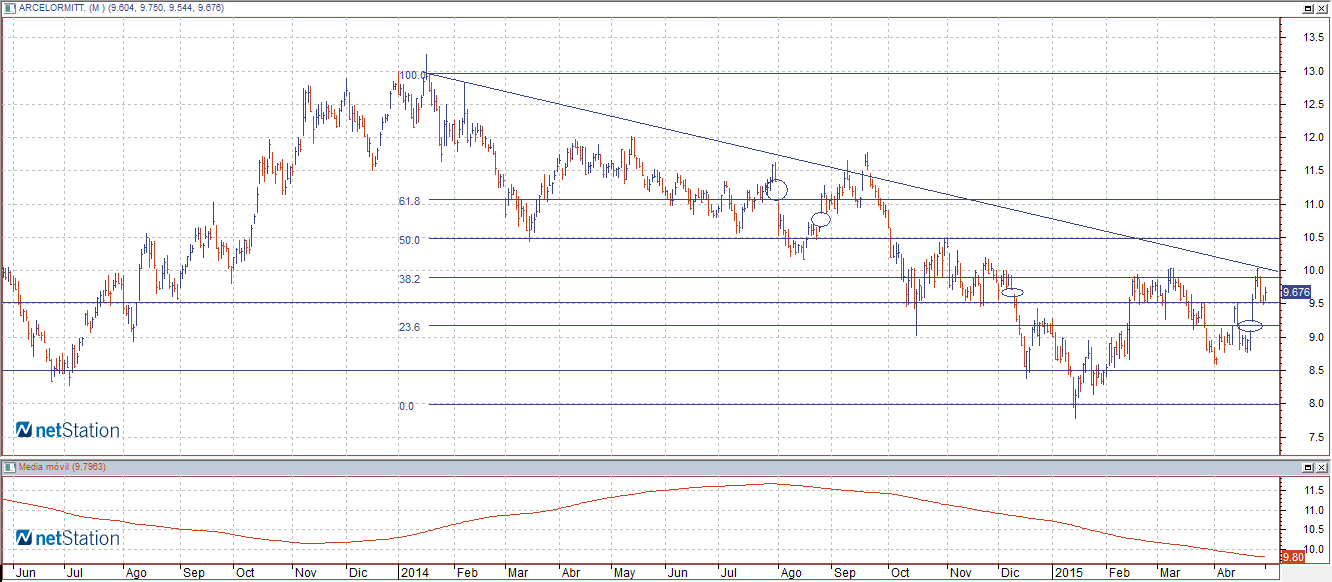This screenshot has height=582, width=1332.
Task: Click the netStation logo in indicator panel
Action: tap(68, 539)
